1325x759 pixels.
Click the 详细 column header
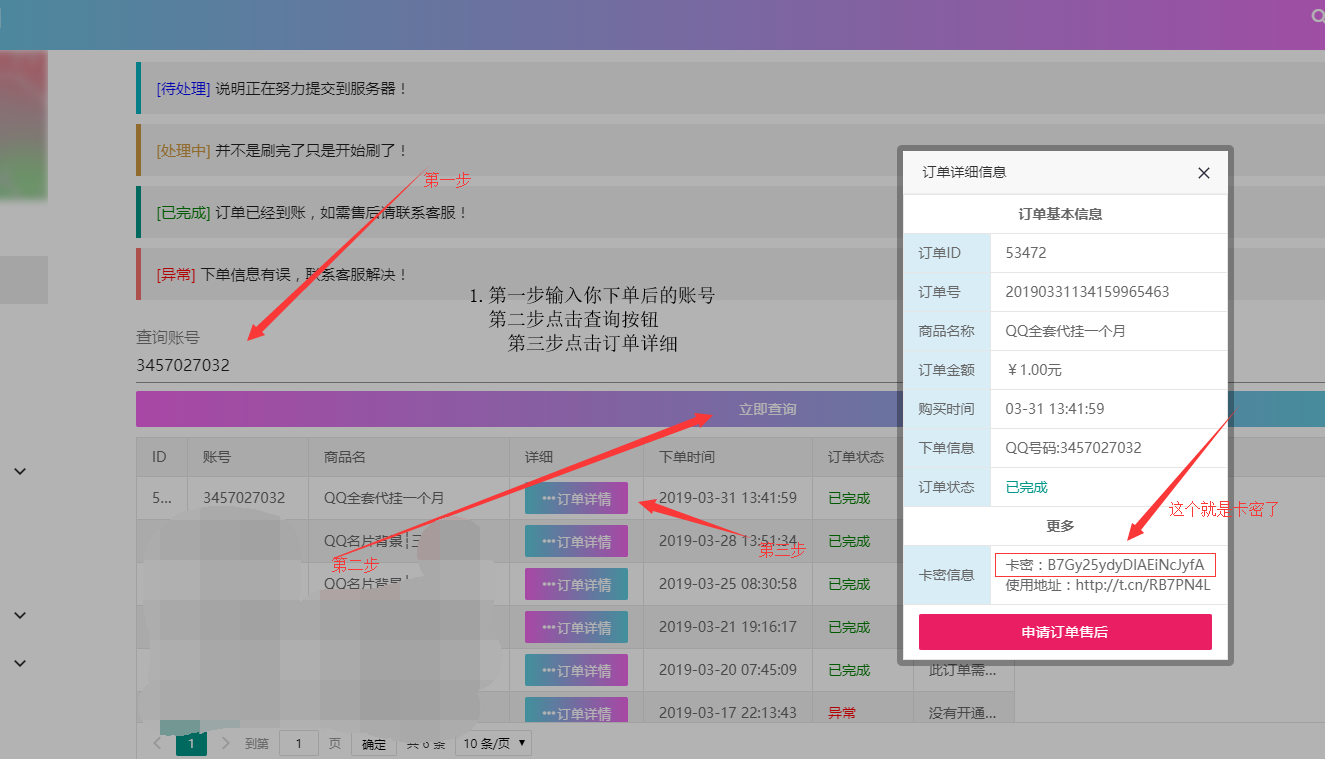coord(539,457)
